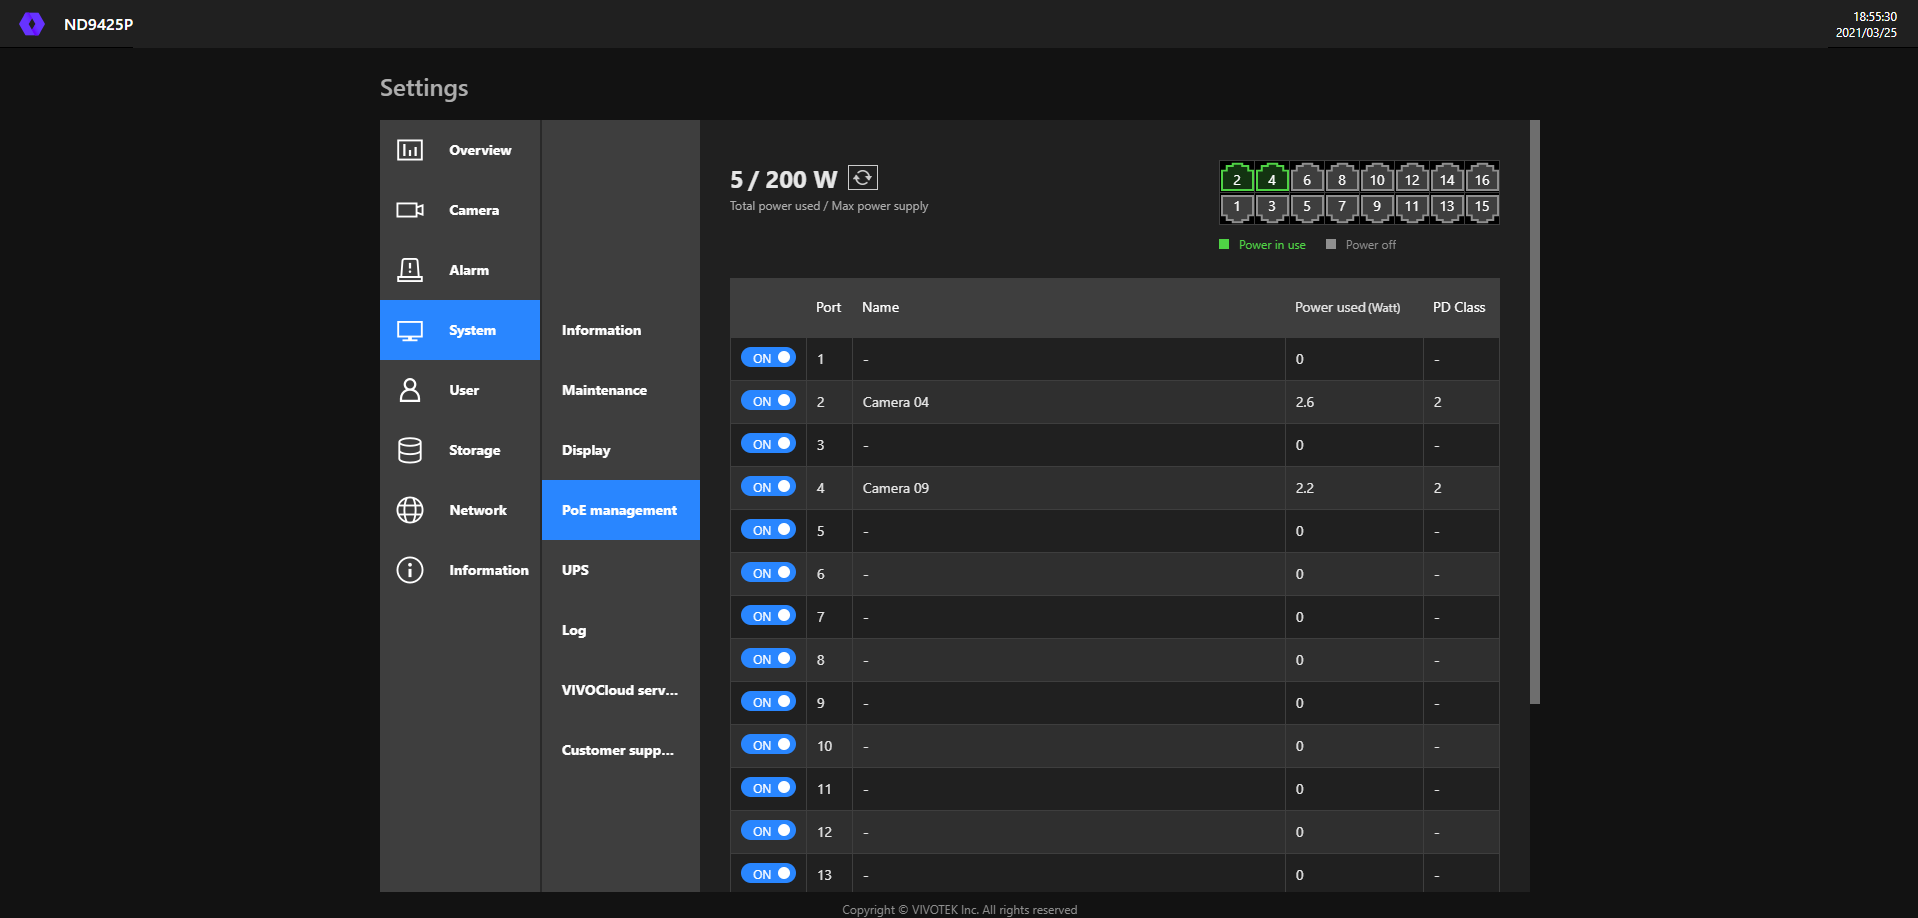Select the Camera settings icon
The height and width of the screenshot is (918, 1918).
[410, 210]
